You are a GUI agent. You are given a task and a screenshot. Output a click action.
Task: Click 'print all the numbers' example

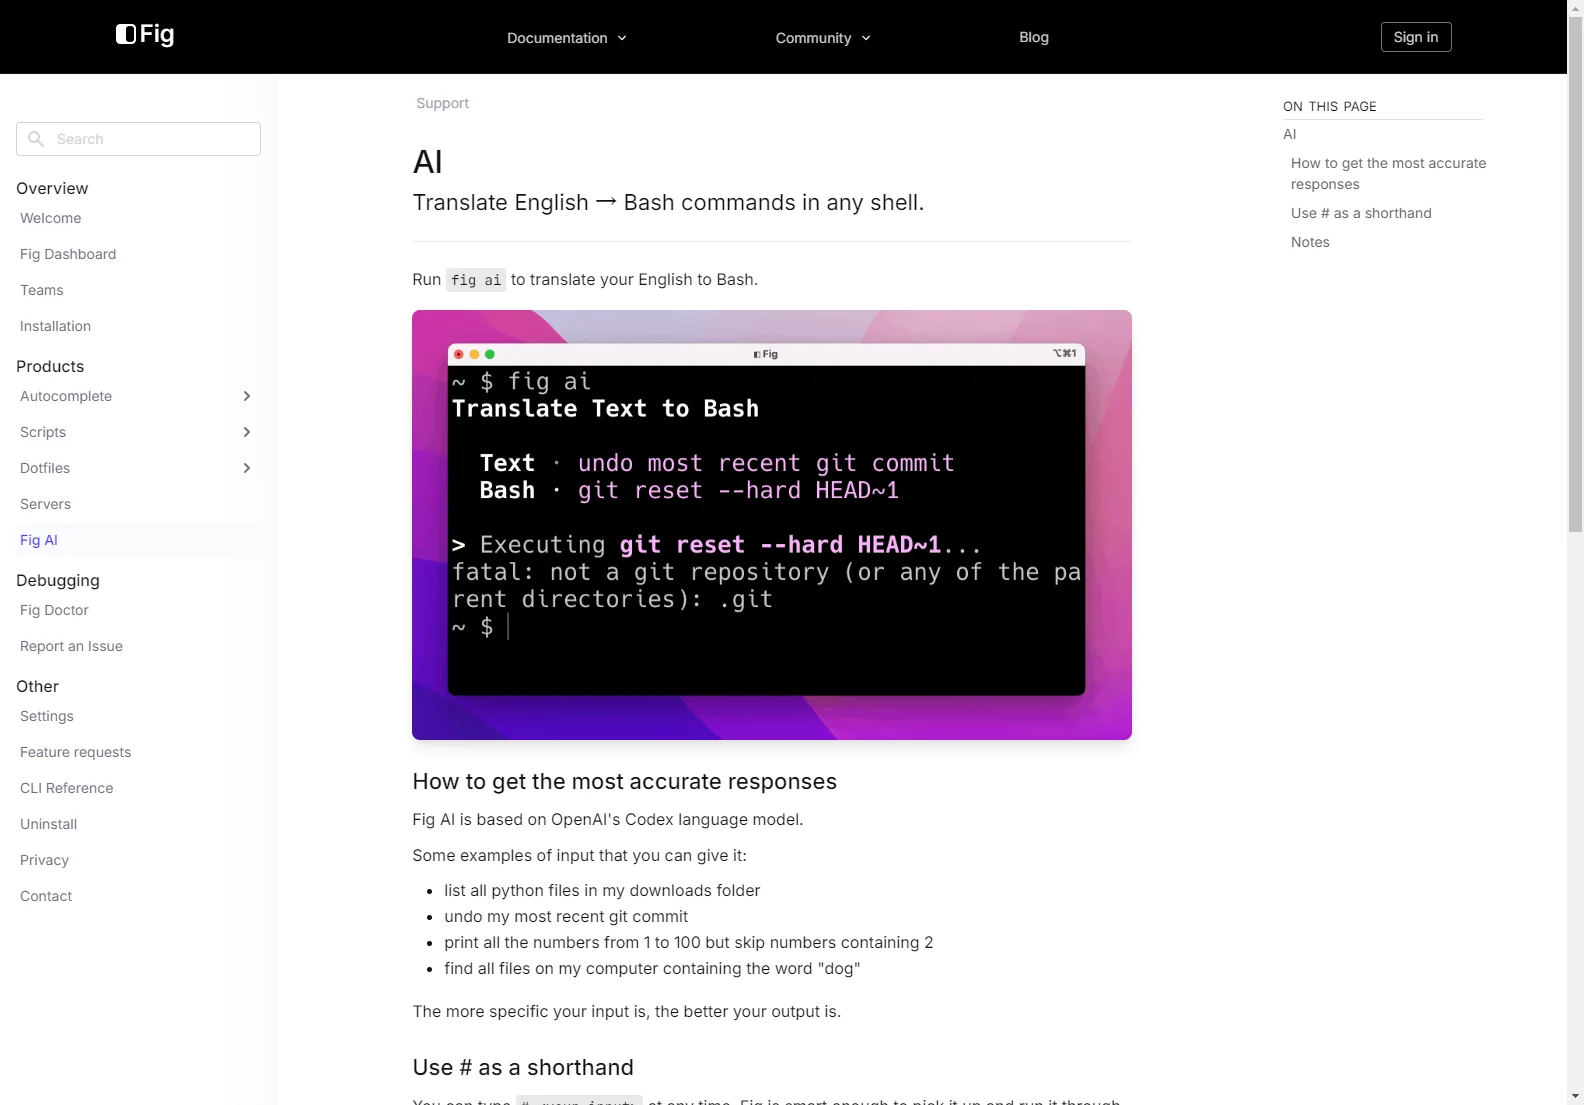tap(688, 942)
